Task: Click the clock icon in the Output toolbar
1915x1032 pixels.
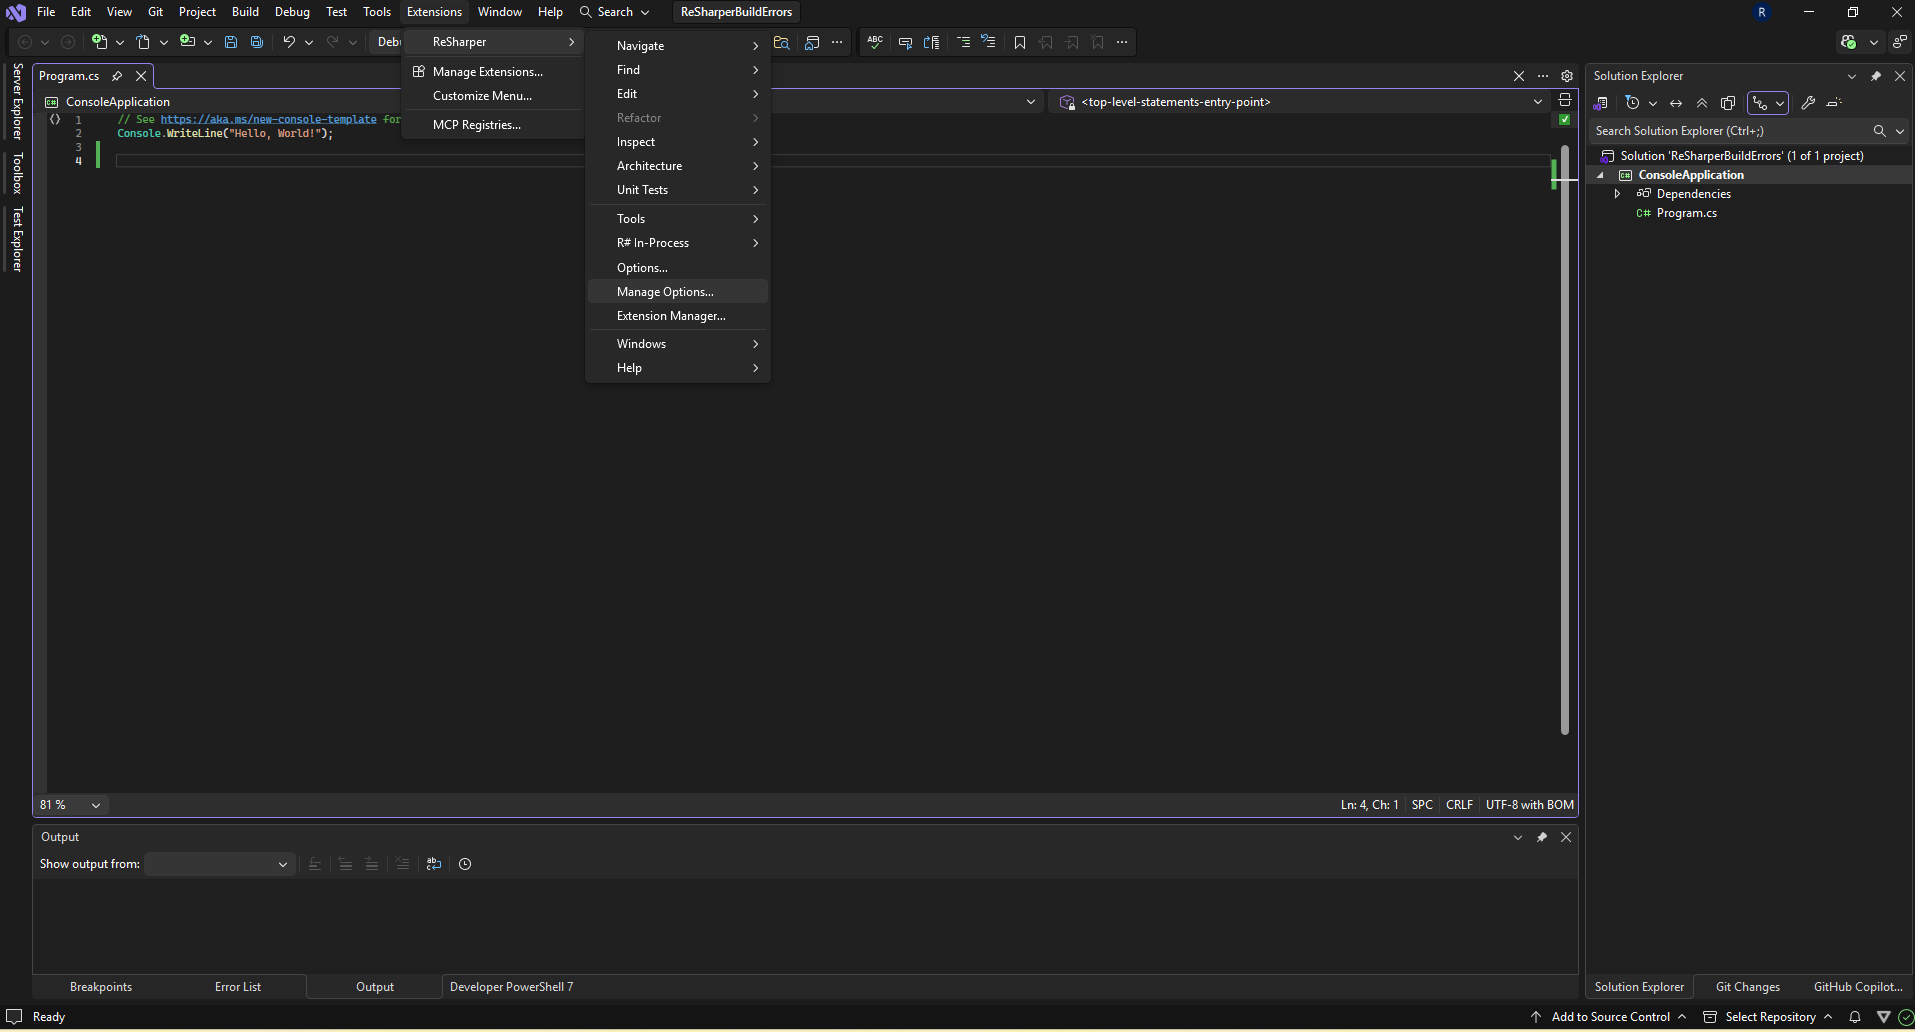Action: (465, 864)
